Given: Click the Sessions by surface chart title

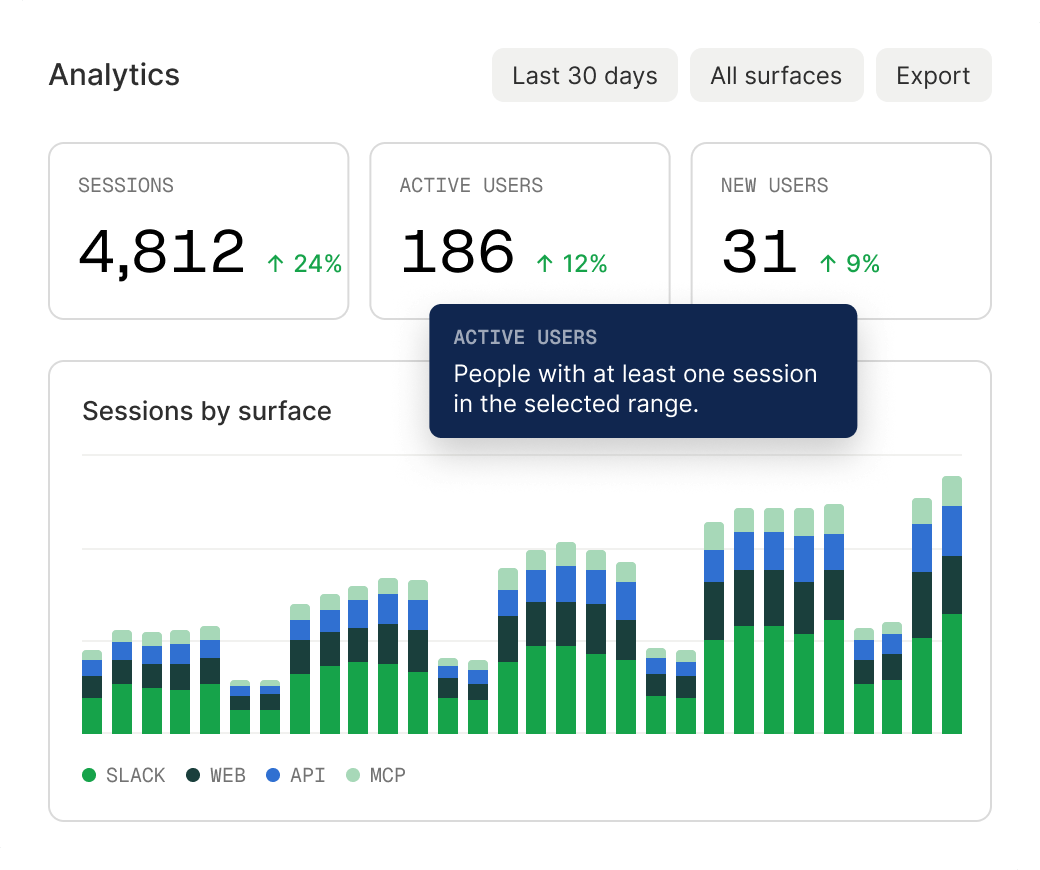Looking at the screenshot, I should coord(207,411).
